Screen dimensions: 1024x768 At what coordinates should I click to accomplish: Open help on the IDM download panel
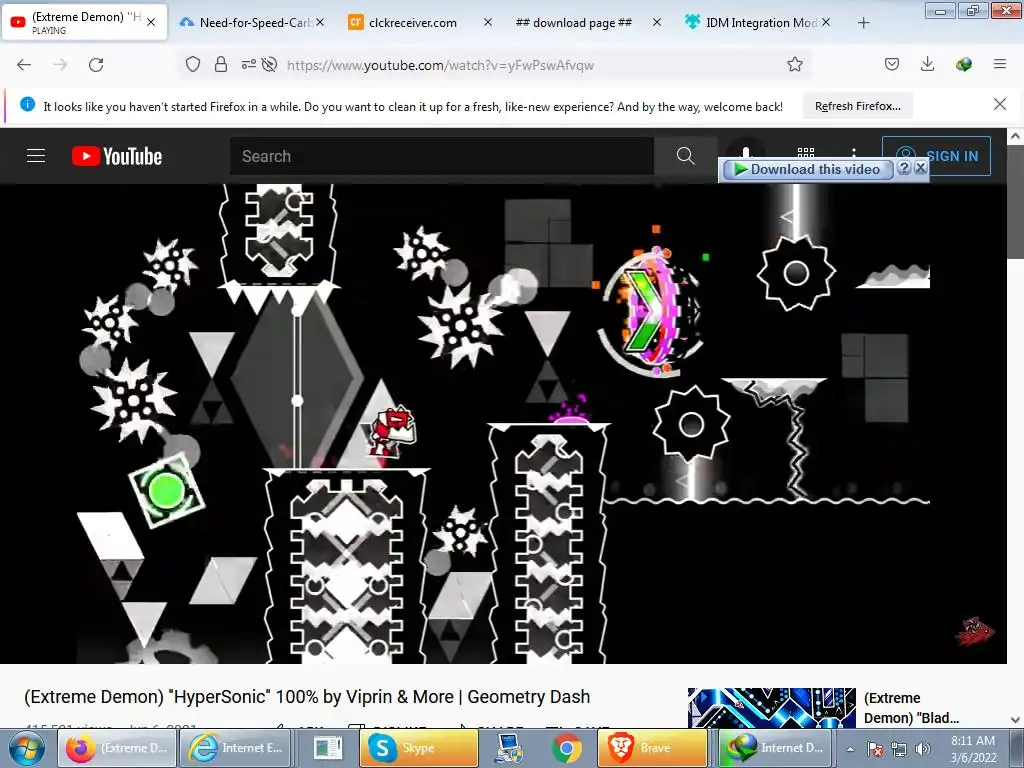(x=904, y=168)
